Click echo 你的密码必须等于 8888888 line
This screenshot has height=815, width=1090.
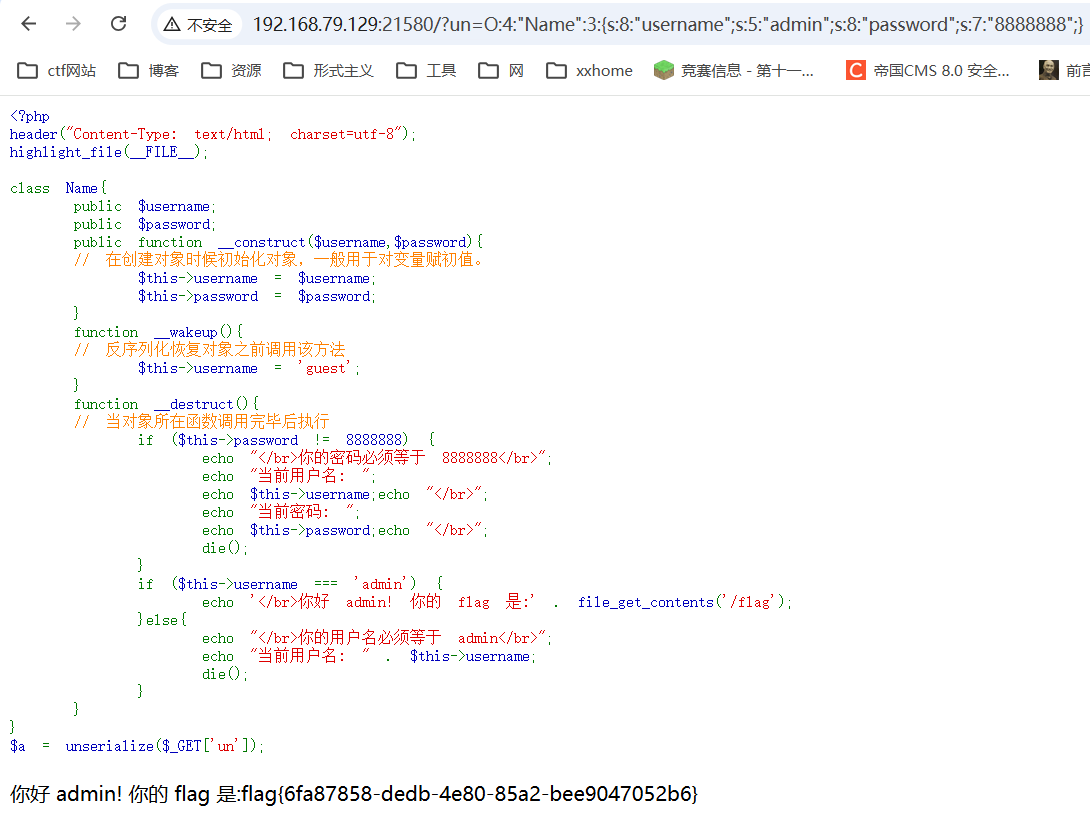[377, 458]
